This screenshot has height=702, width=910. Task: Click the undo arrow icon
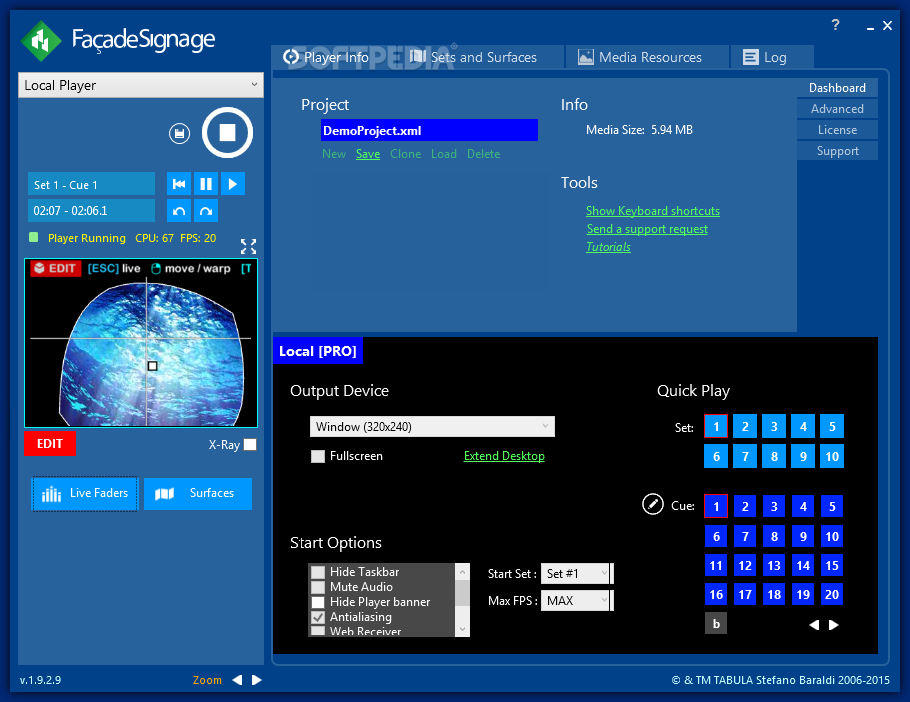[x=179, y=211]
